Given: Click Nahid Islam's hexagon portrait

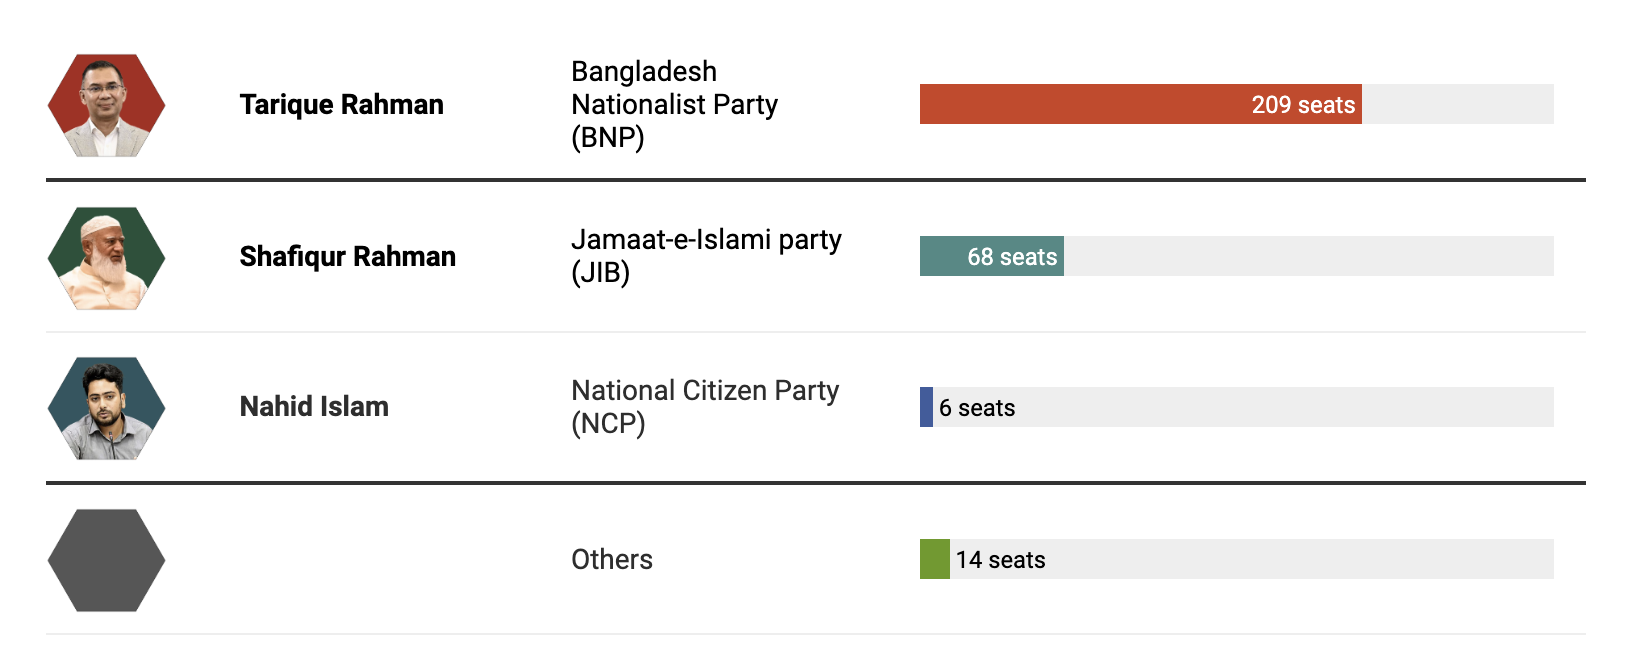Looking at the screenshot, I should tap(106, 408).
